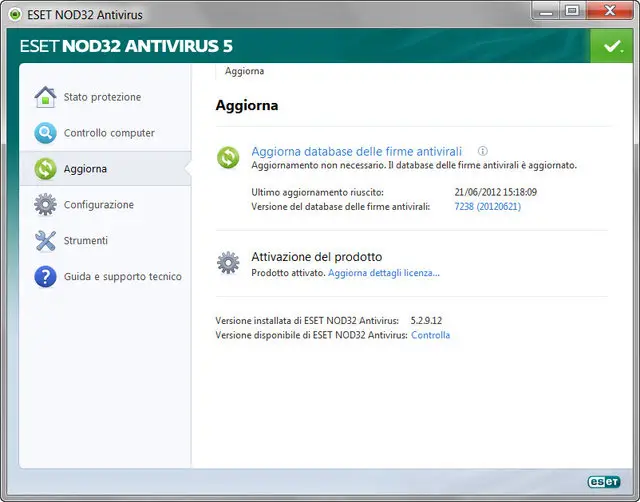The width and height of the screenshot is (640, 502).
Task: Click the date 21/06/2012 15:18:09
Action: pyautogui.click(x=496, y=192)
